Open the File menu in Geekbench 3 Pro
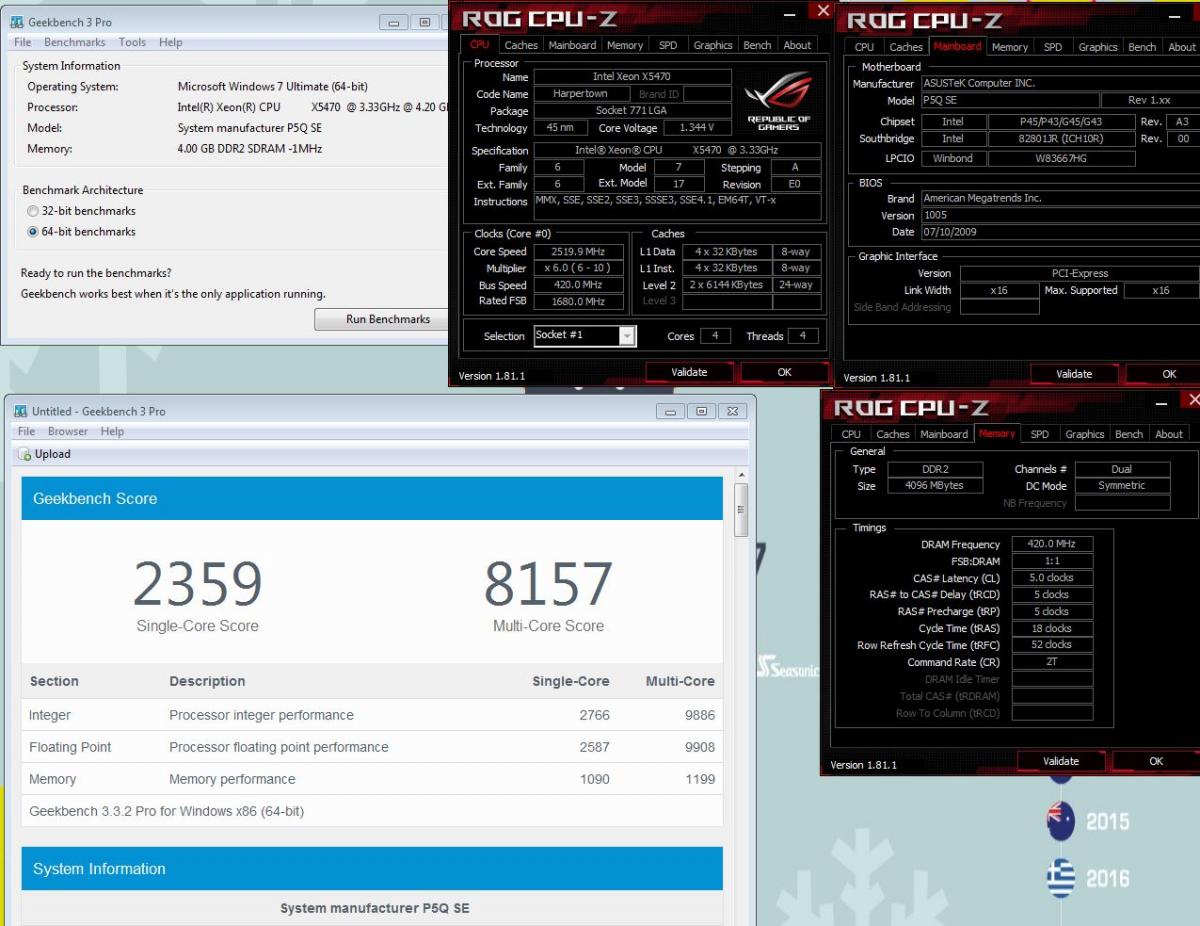Viewport: 1200px width, 926px height. coord(22,42)
